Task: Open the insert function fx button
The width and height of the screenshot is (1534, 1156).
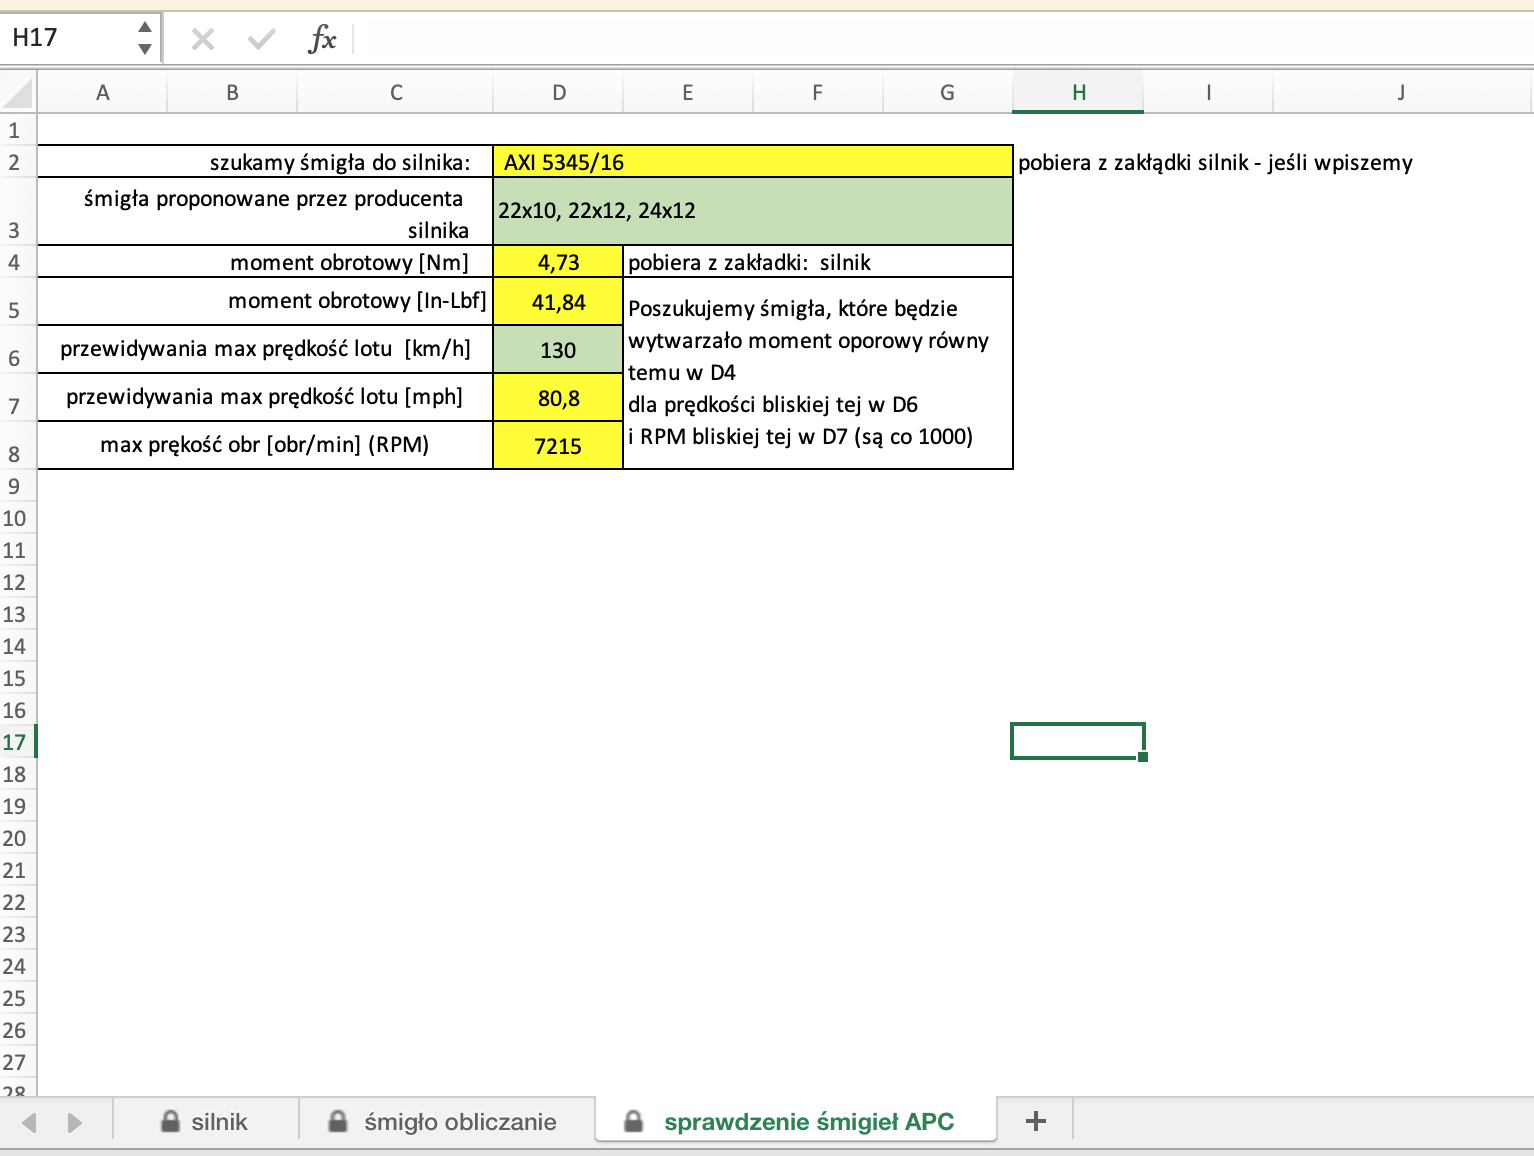Action: coord(322,39)
